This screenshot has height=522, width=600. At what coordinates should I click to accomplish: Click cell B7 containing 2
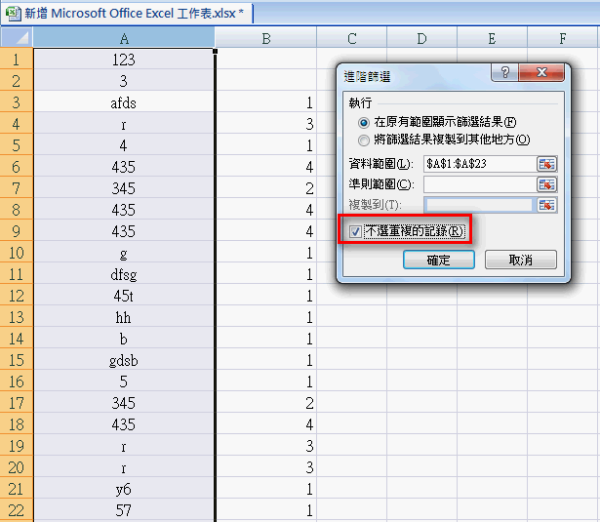pyautogui.click(x=266, y=188)
